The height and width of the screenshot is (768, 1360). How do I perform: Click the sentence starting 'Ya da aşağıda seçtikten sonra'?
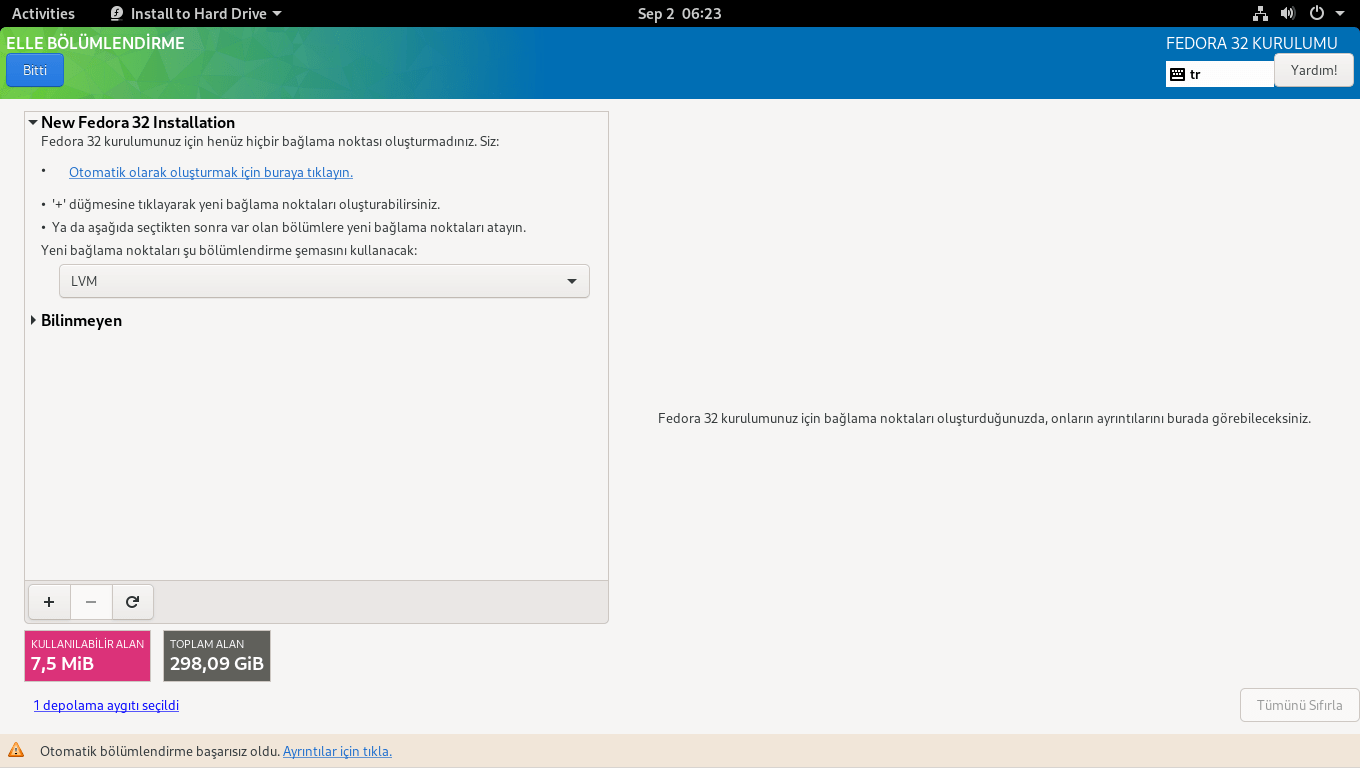[289, 227]
